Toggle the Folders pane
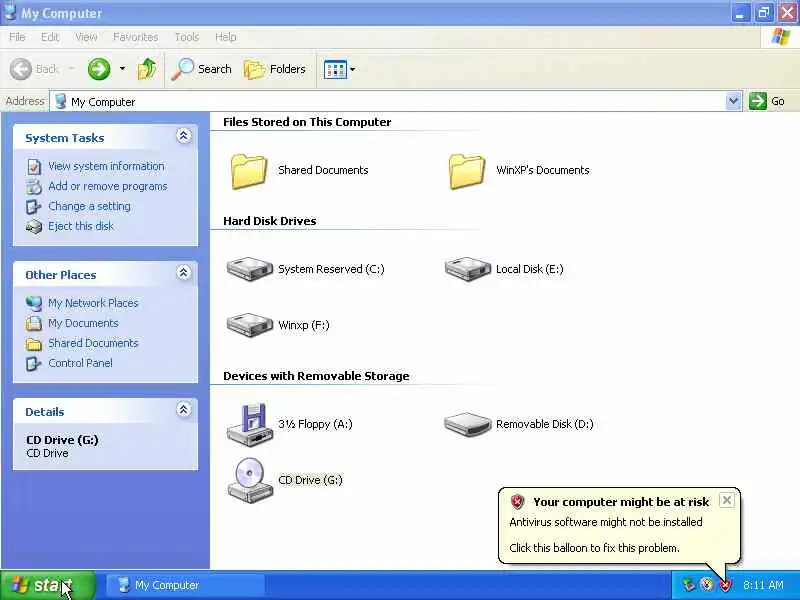This screenshot has height=600, width=800. [x=274, y=69]
